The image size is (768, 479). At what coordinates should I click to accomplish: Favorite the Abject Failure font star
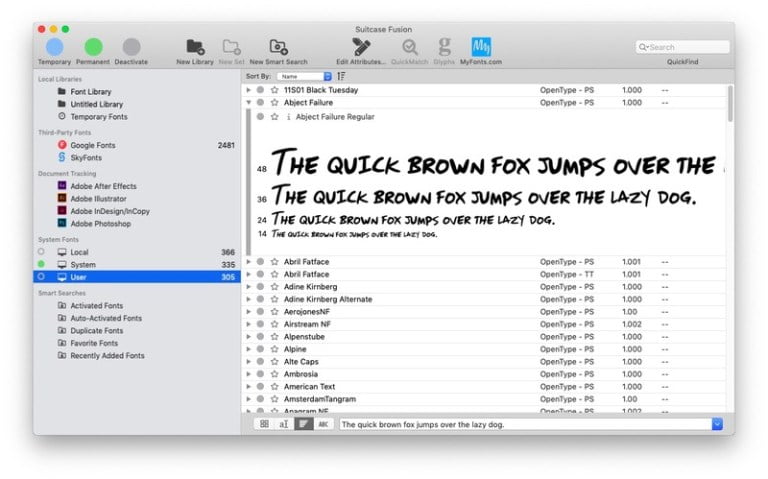click(x=274, y=102)
